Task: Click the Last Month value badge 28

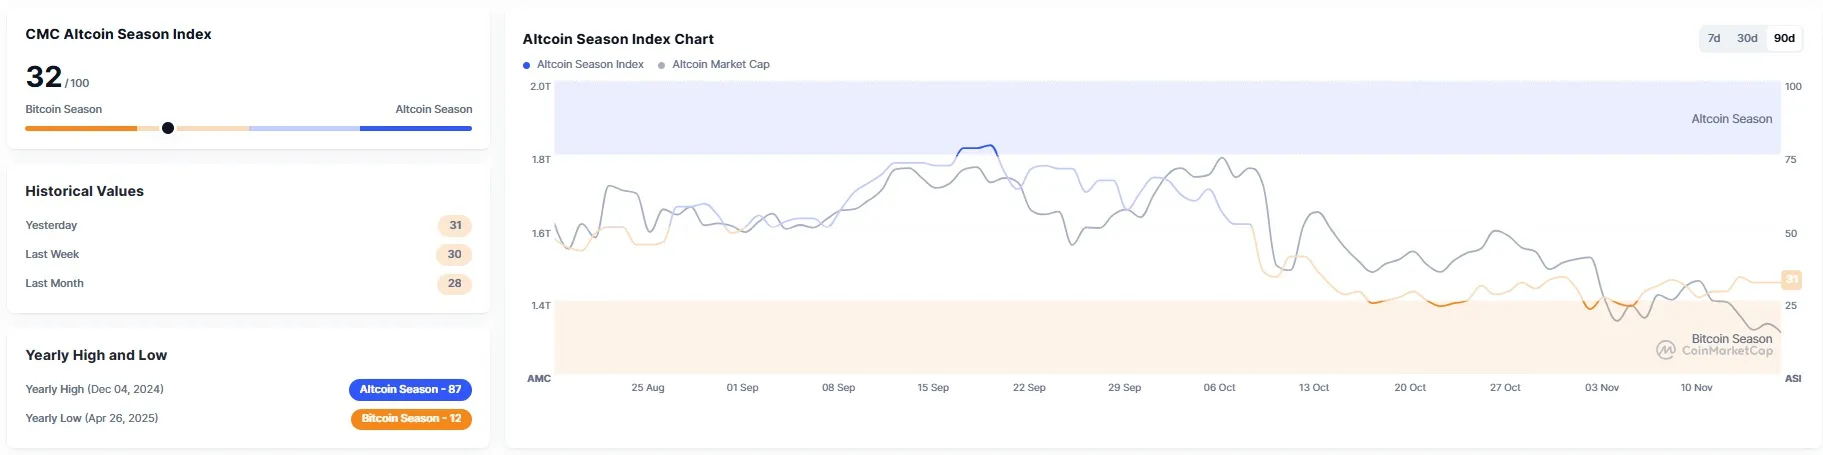Action: pos(454,283)
